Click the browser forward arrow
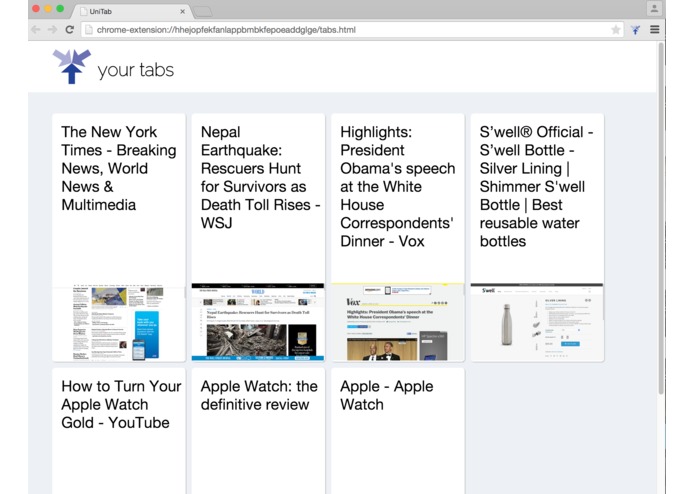The height and width of the screenshot is (494, 695). pos(52,30)
